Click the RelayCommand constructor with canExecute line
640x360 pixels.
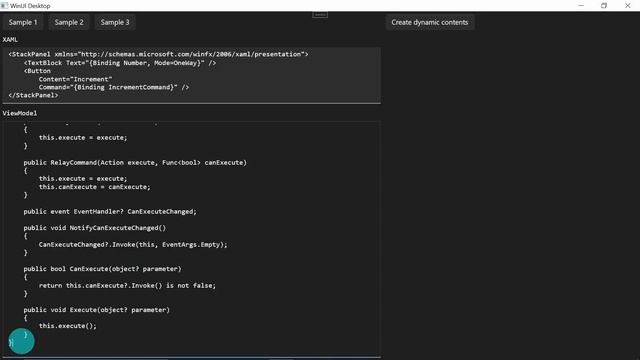coord(135,162)
